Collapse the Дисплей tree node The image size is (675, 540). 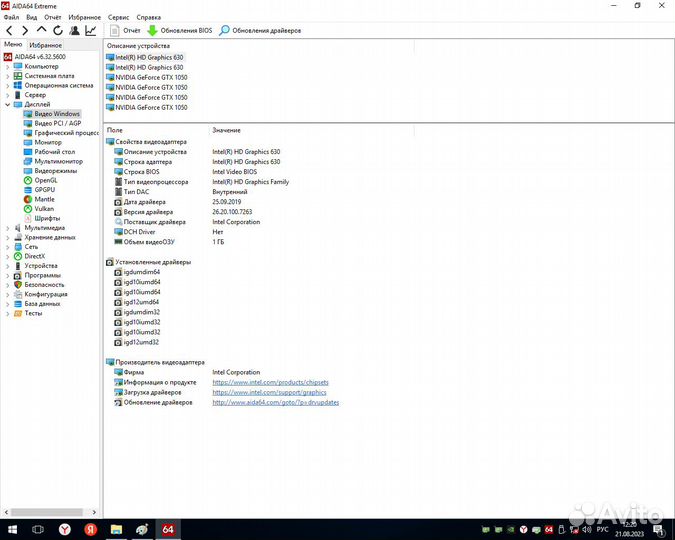click(7, 104)
